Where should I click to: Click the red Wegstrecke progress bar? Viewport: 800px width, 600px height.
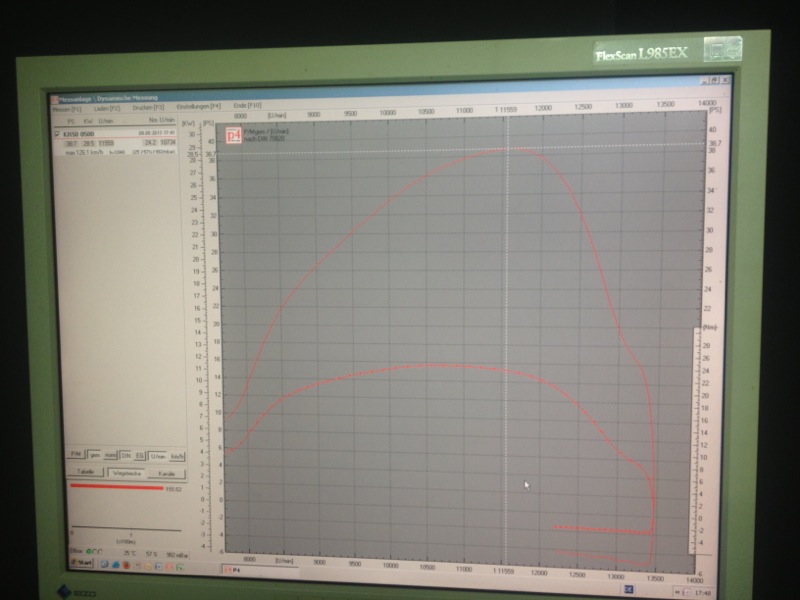116,487
